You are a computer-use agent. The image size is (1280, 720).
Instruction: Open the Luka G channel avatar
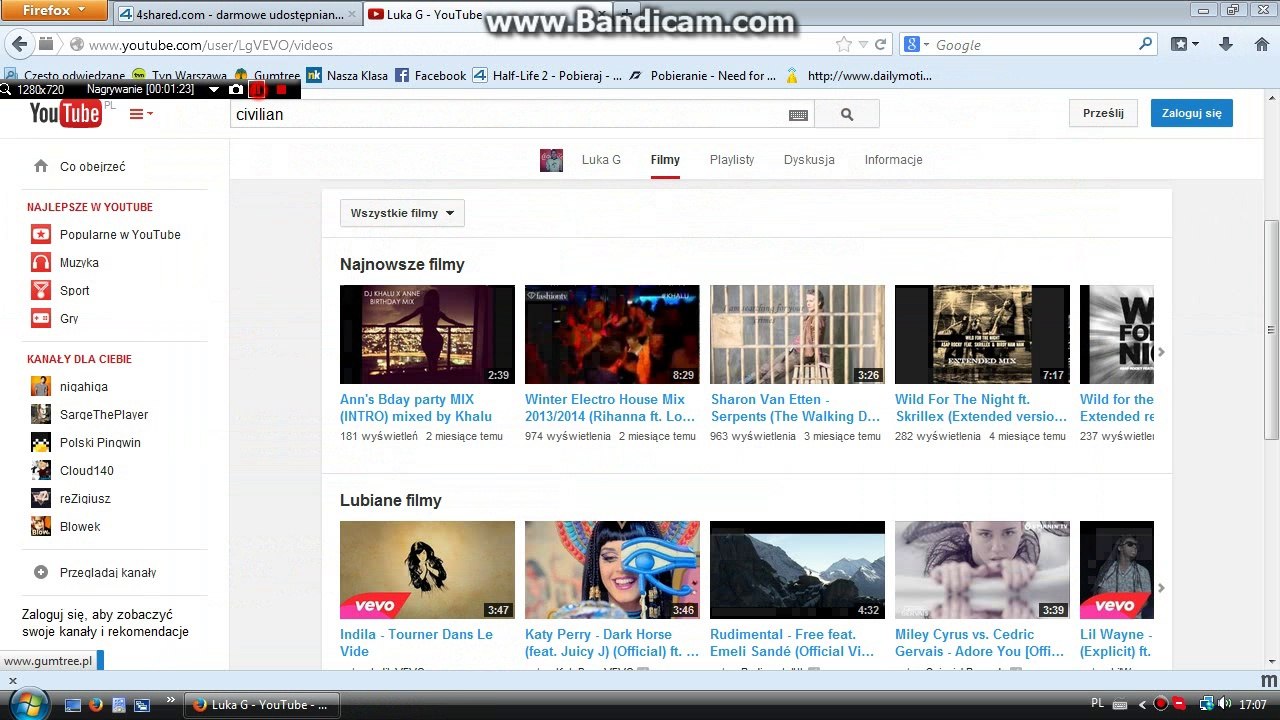pos(551,160)
